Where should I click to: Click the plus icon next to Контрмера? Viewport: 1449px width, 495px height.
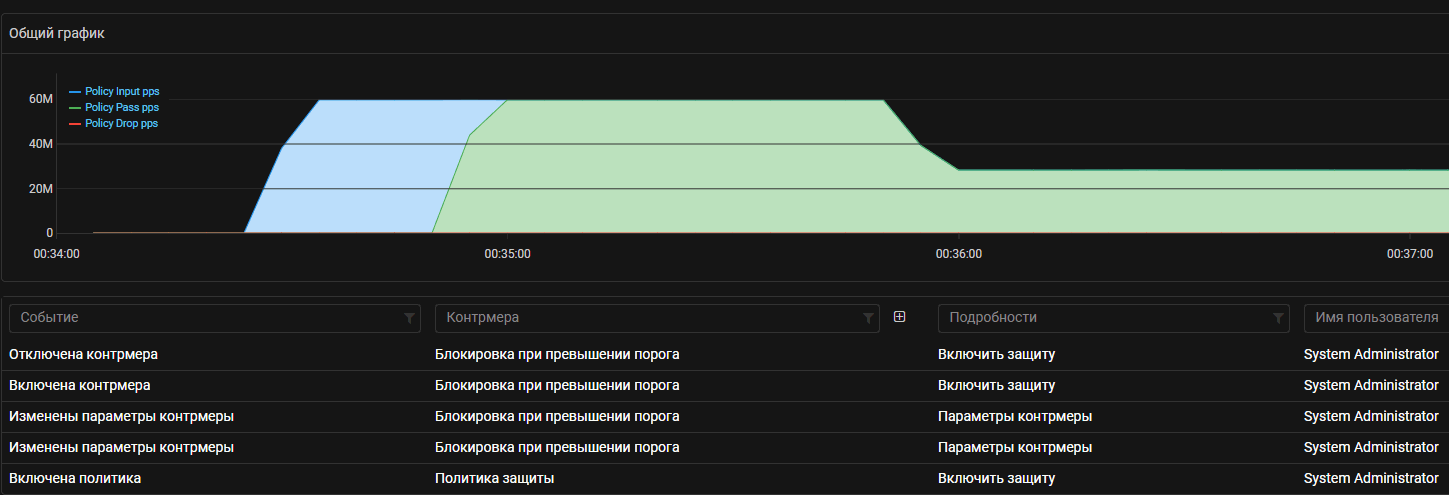click(x=899, y=317)
